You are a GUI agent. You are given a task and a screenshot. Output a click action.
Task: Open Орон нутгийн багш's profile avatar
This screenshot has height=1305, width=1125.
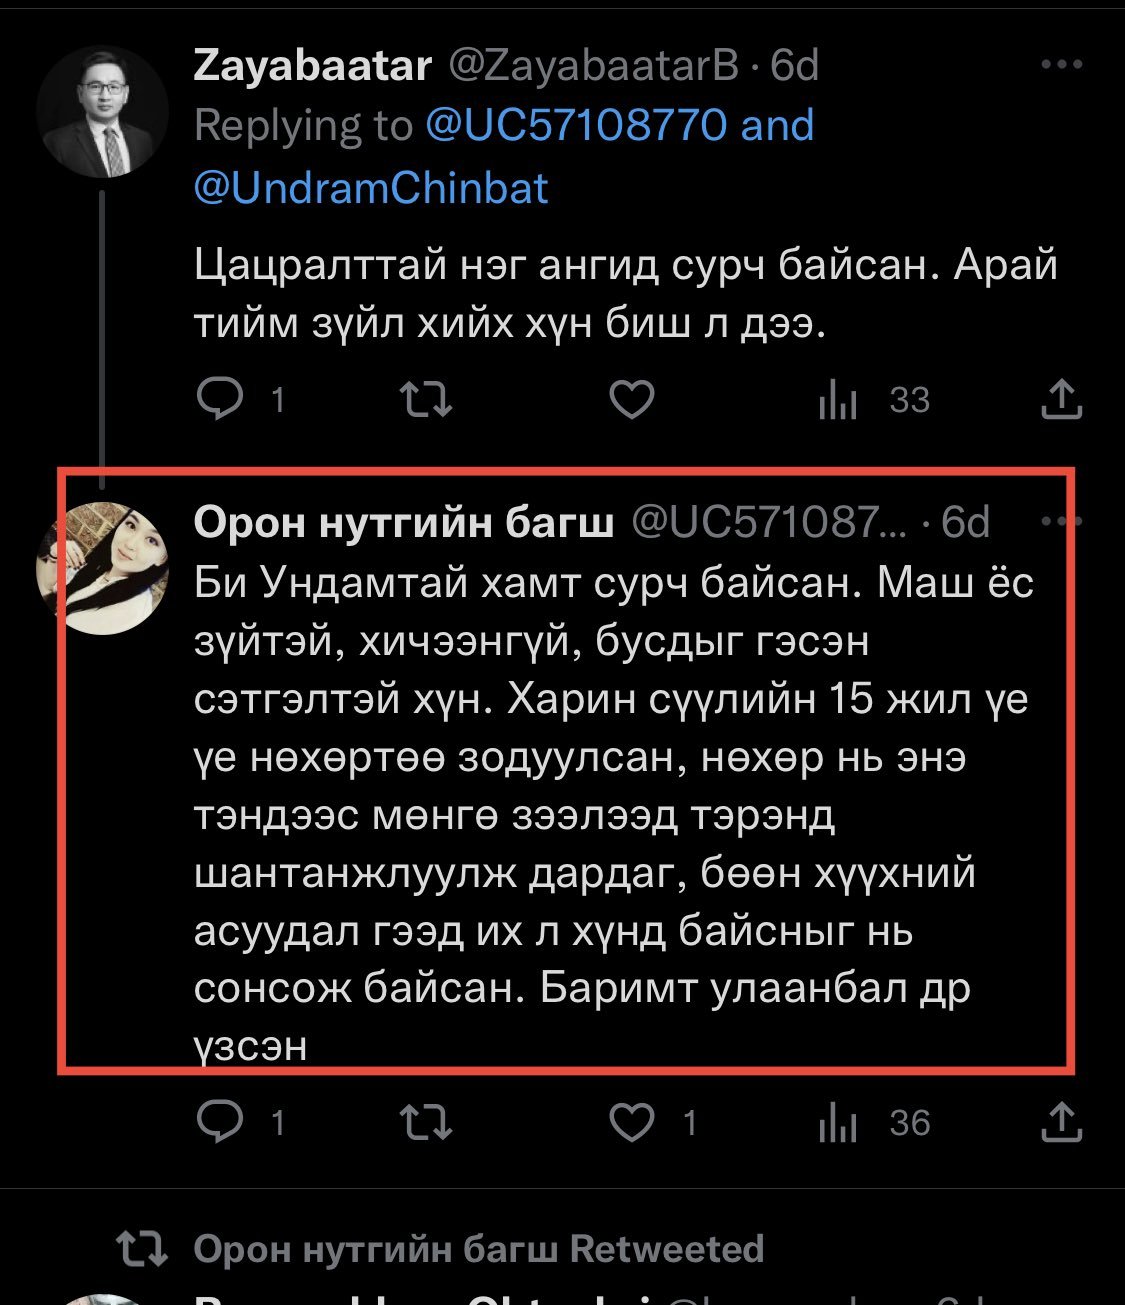[x=102, y=568]
